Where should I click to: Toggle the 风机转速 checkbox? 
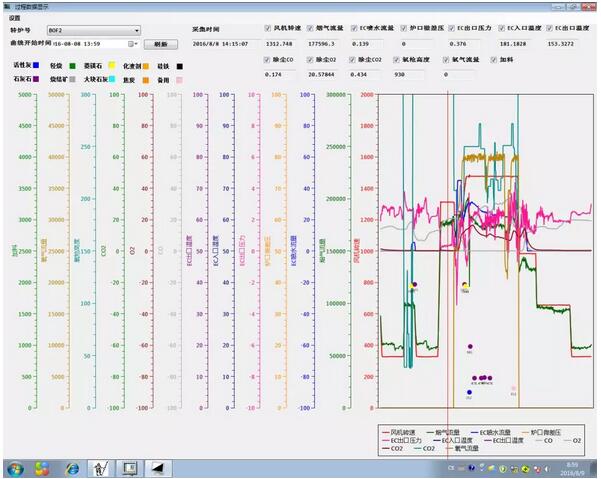(x=267, y=28)
